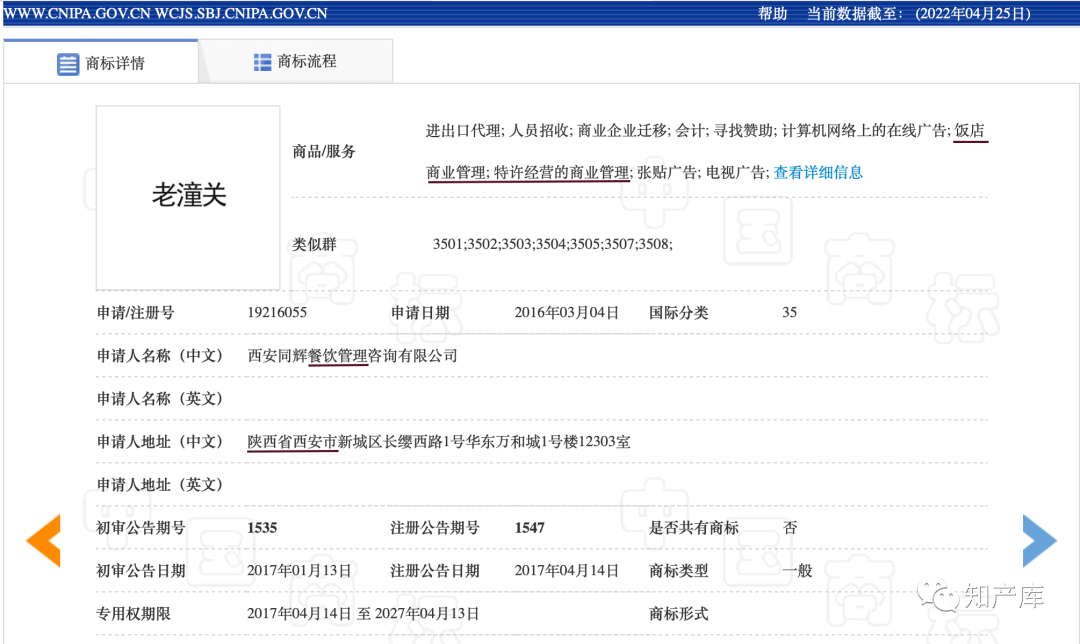Select the similar group codes 3501;3502;3503

[484, 244]
